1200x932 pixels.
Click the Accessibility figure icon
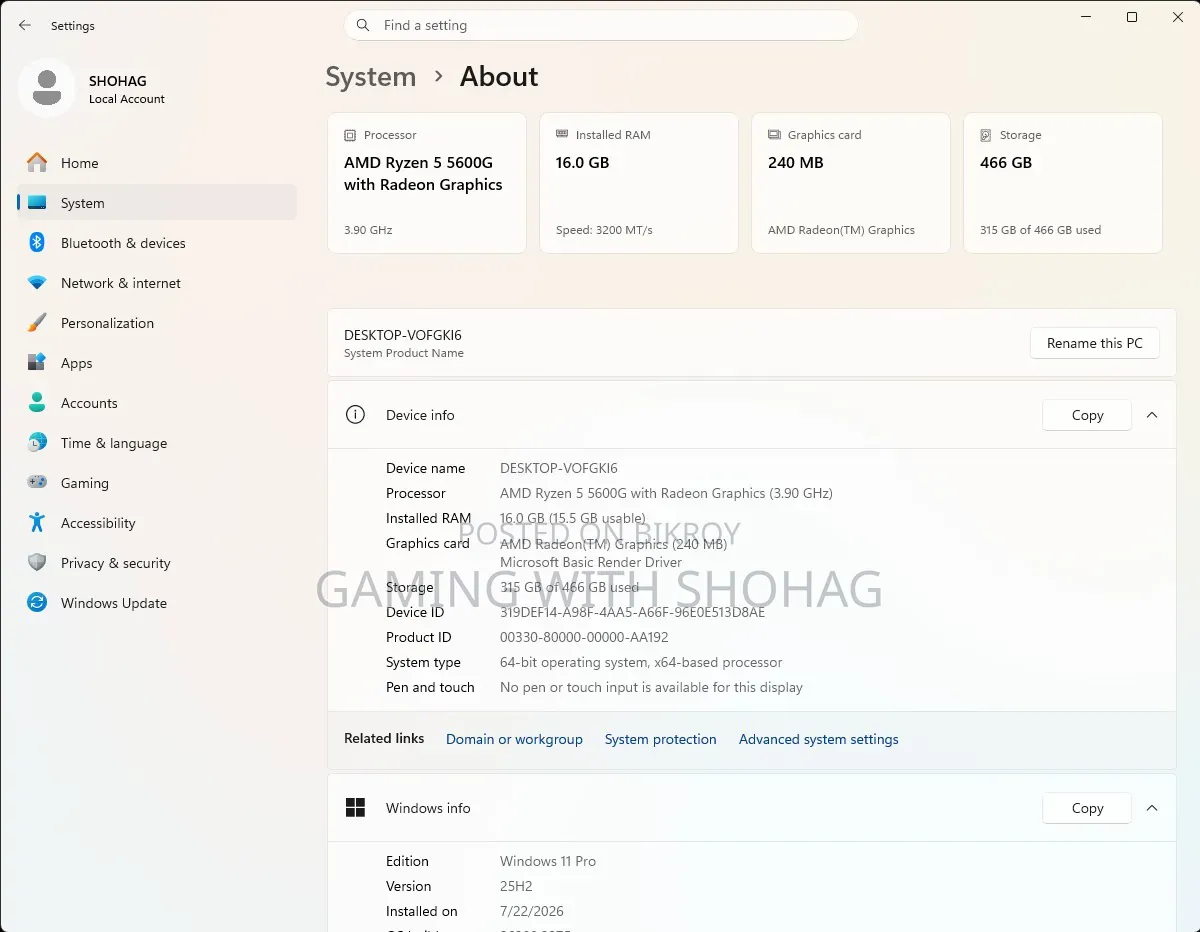coord(37,522)
